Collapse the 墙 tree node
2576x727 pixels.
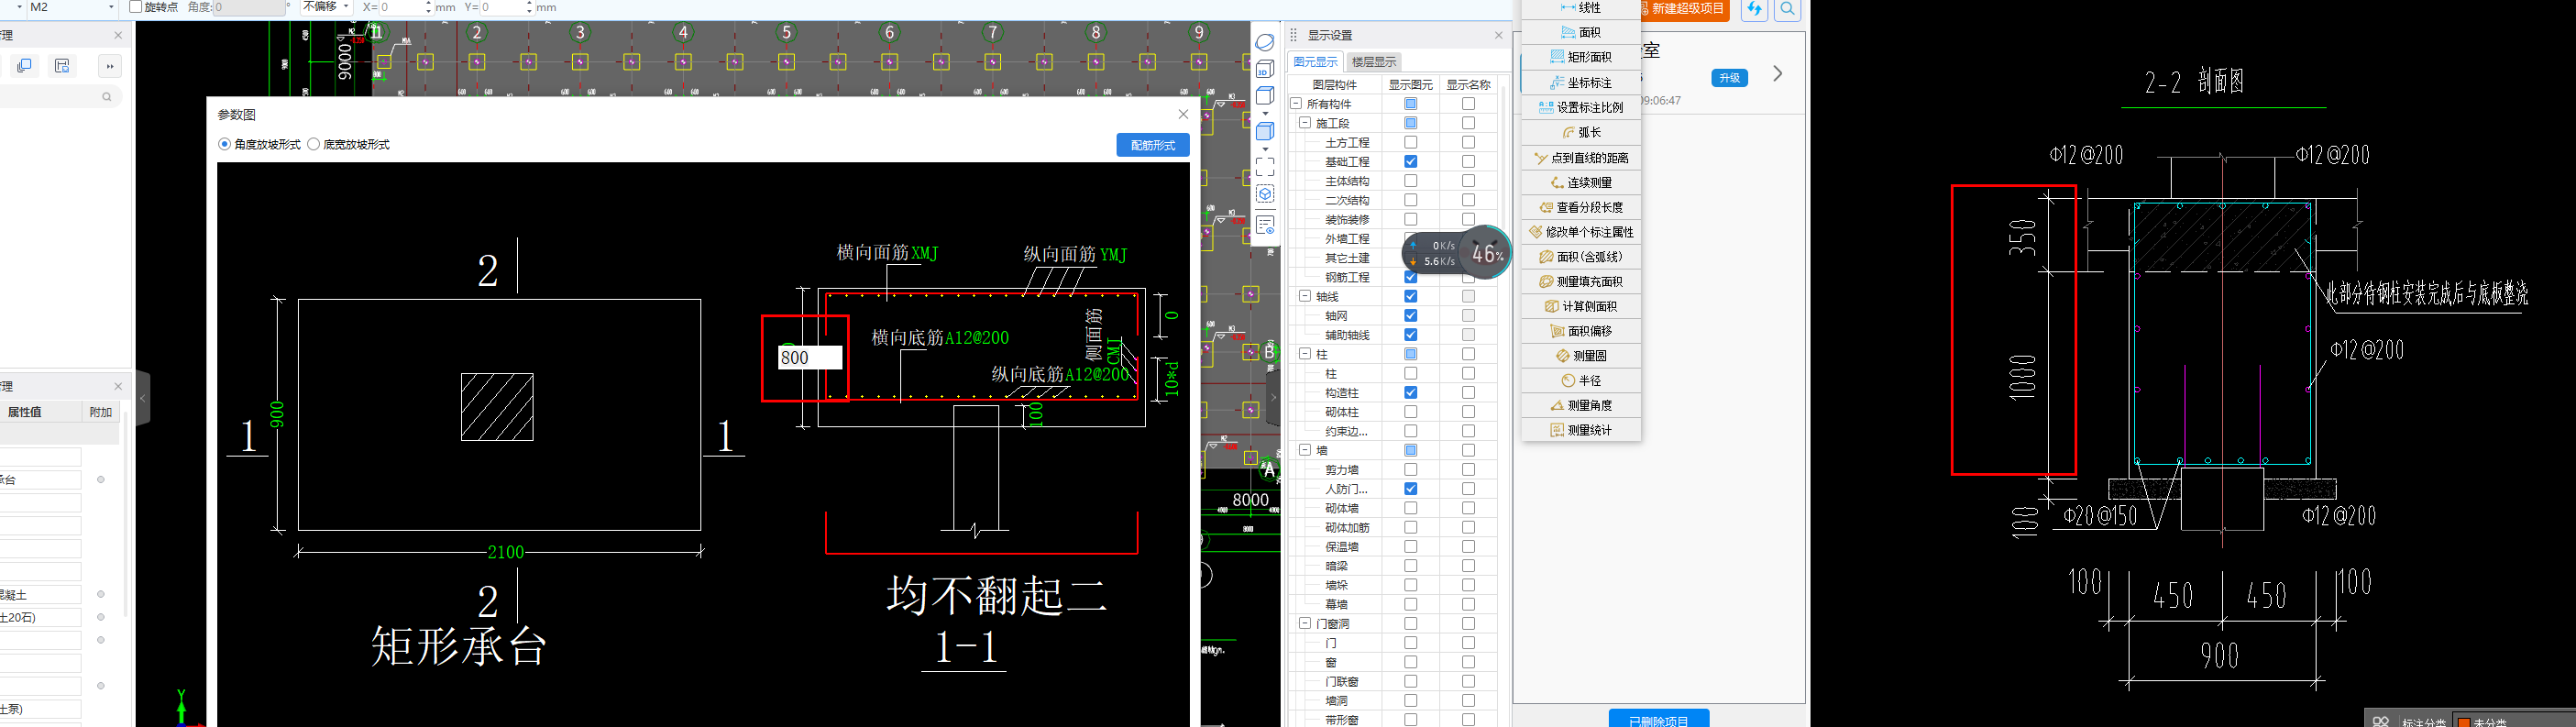tap(1305, 450)
